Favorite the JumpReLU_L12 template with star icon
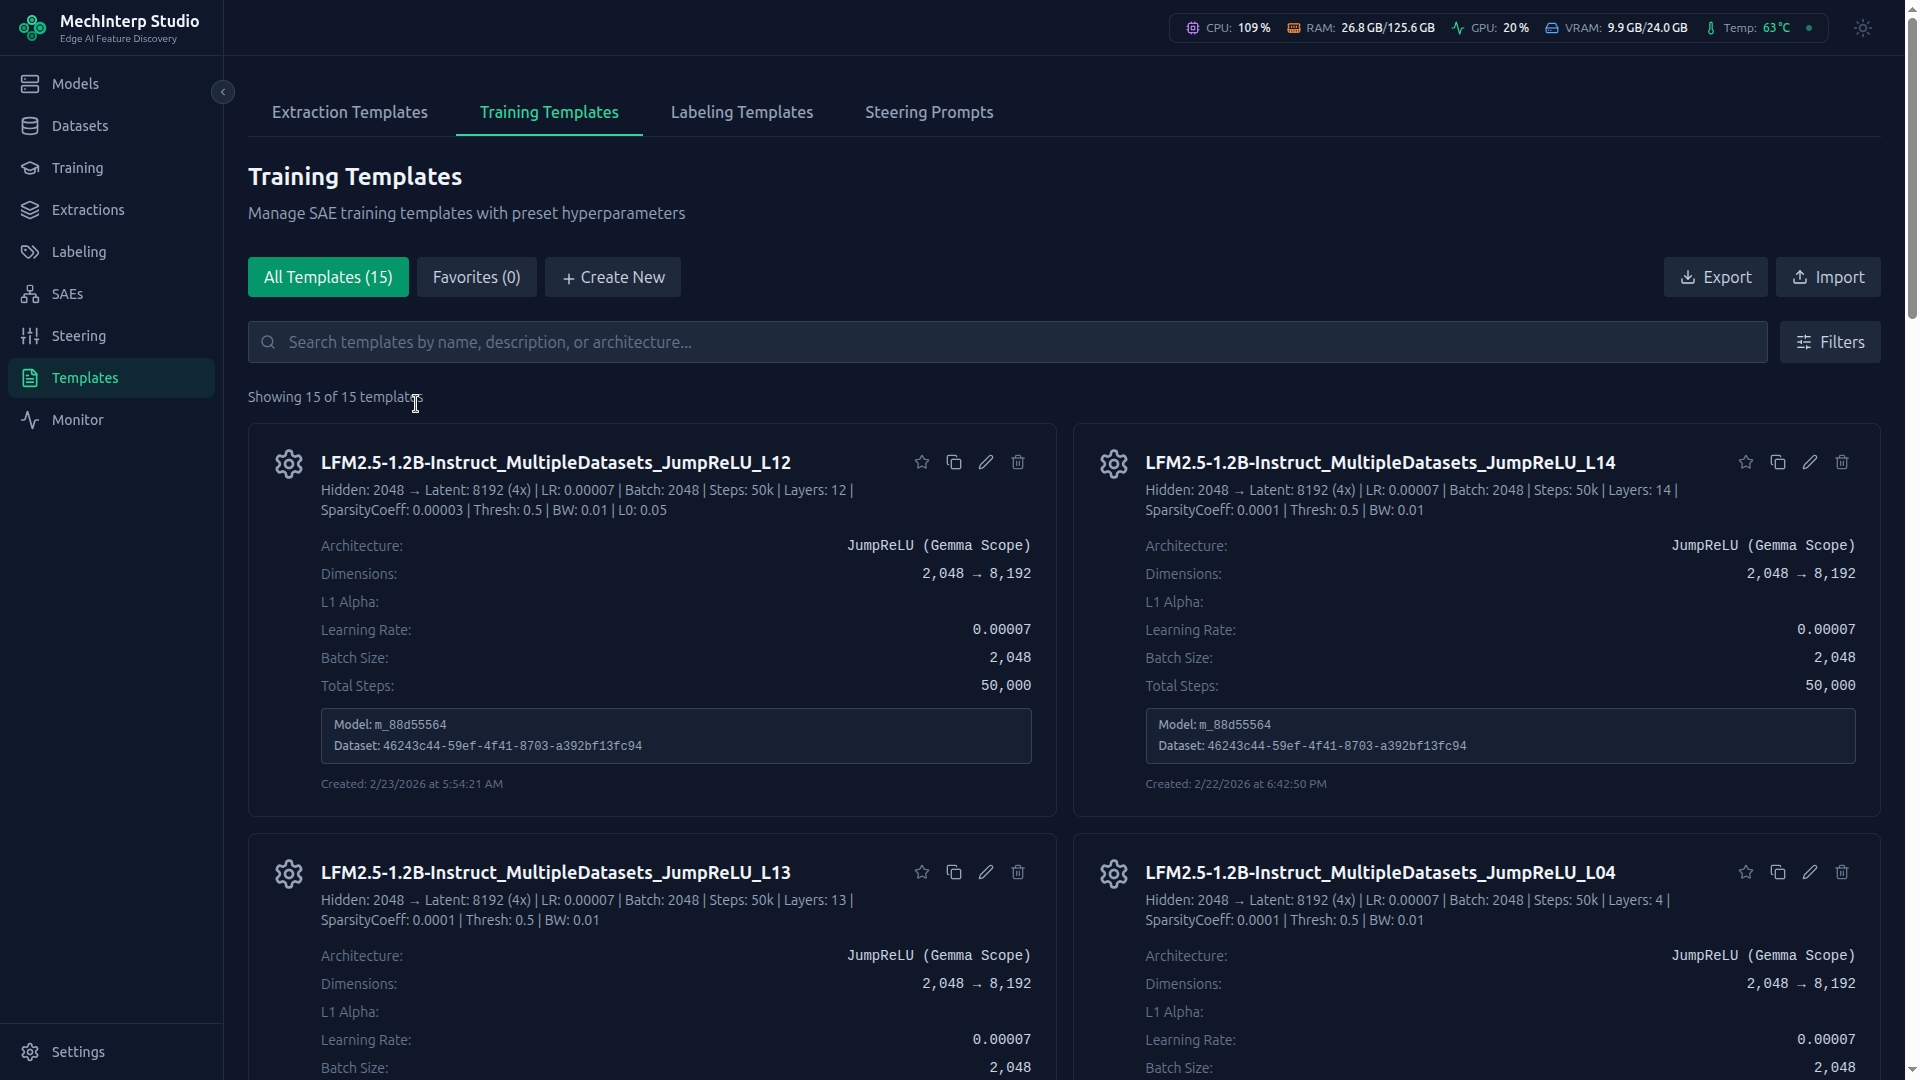 click(x=921, y=462)
